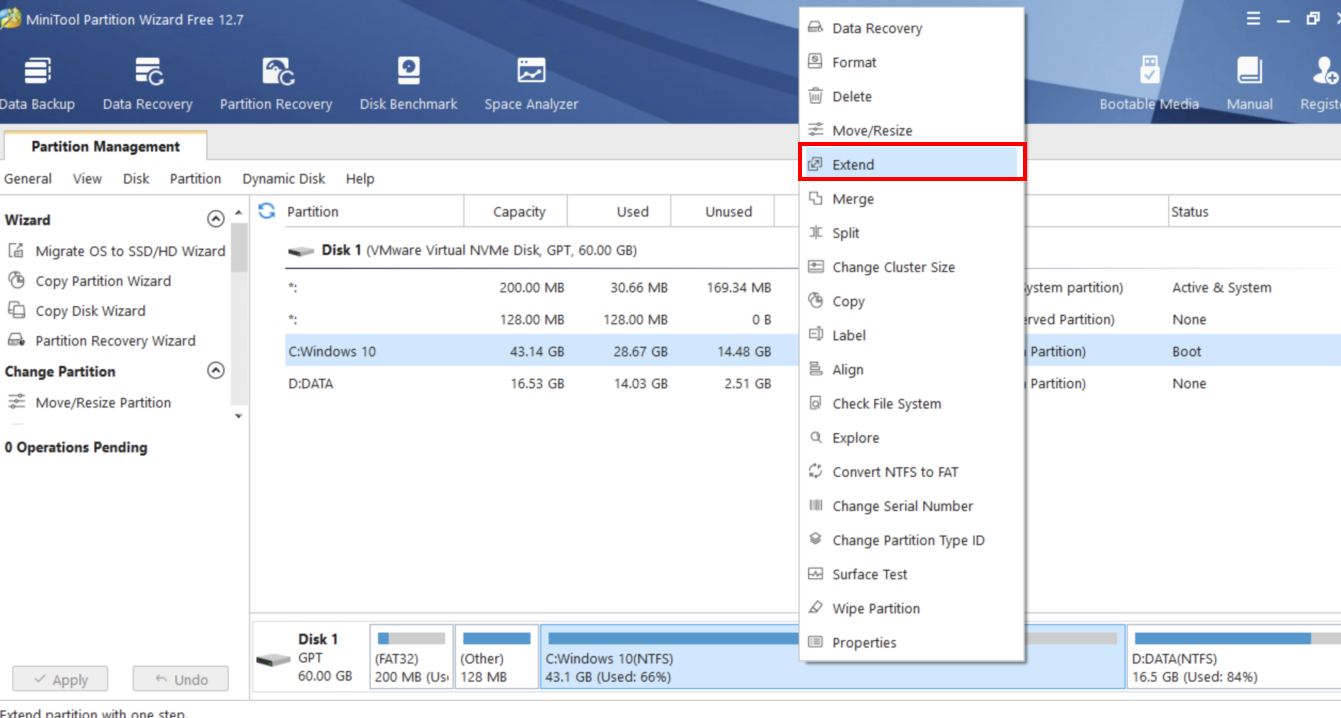Refresh the partition list
Viewport: 1341px width, 718px height.
(266, 211)
